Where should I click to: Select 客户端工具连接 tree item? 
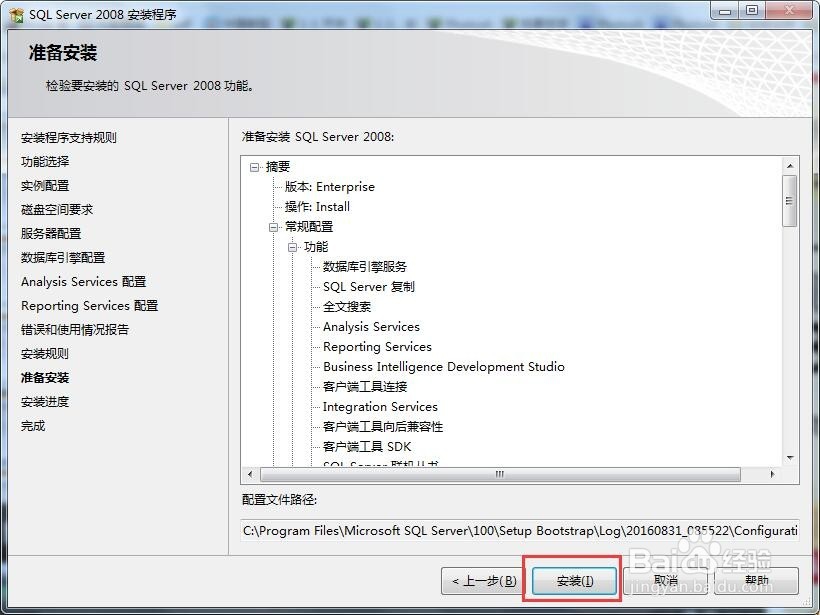[x=365, y=387]
